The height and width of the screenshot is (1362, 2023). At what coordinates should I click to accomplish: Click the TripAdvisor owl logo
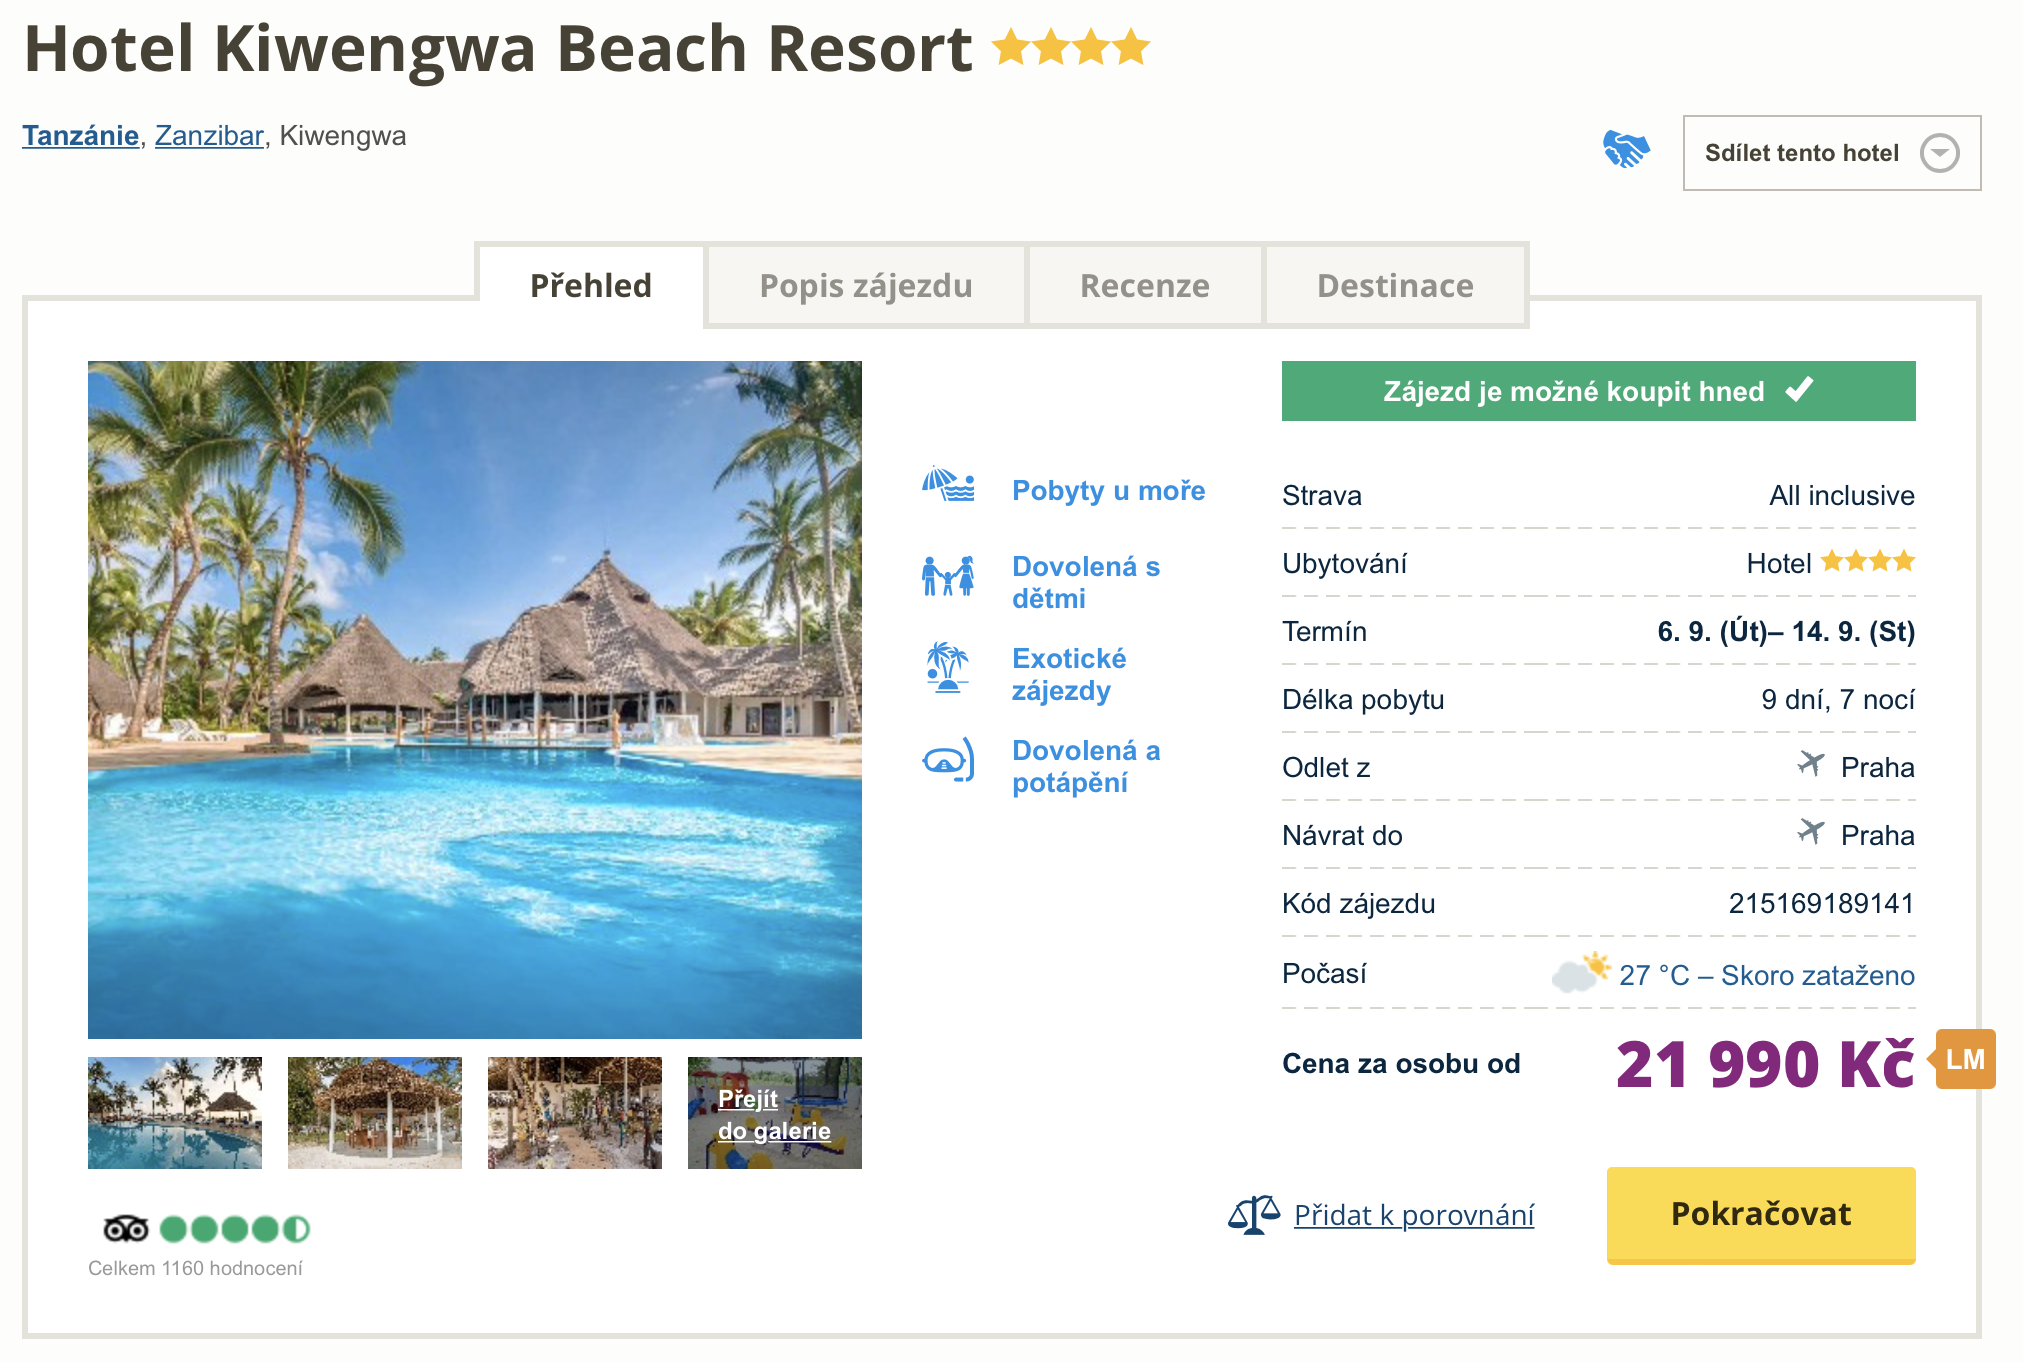click(126, 1228)
